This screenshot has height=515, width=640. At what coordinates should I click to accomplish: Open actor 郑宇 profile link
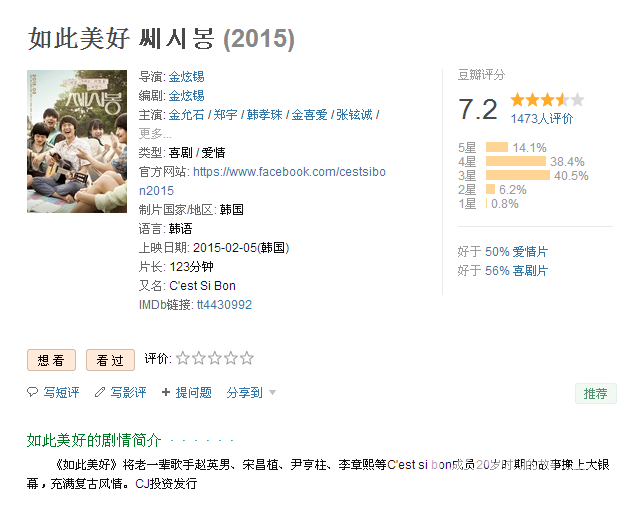point(226,115)
